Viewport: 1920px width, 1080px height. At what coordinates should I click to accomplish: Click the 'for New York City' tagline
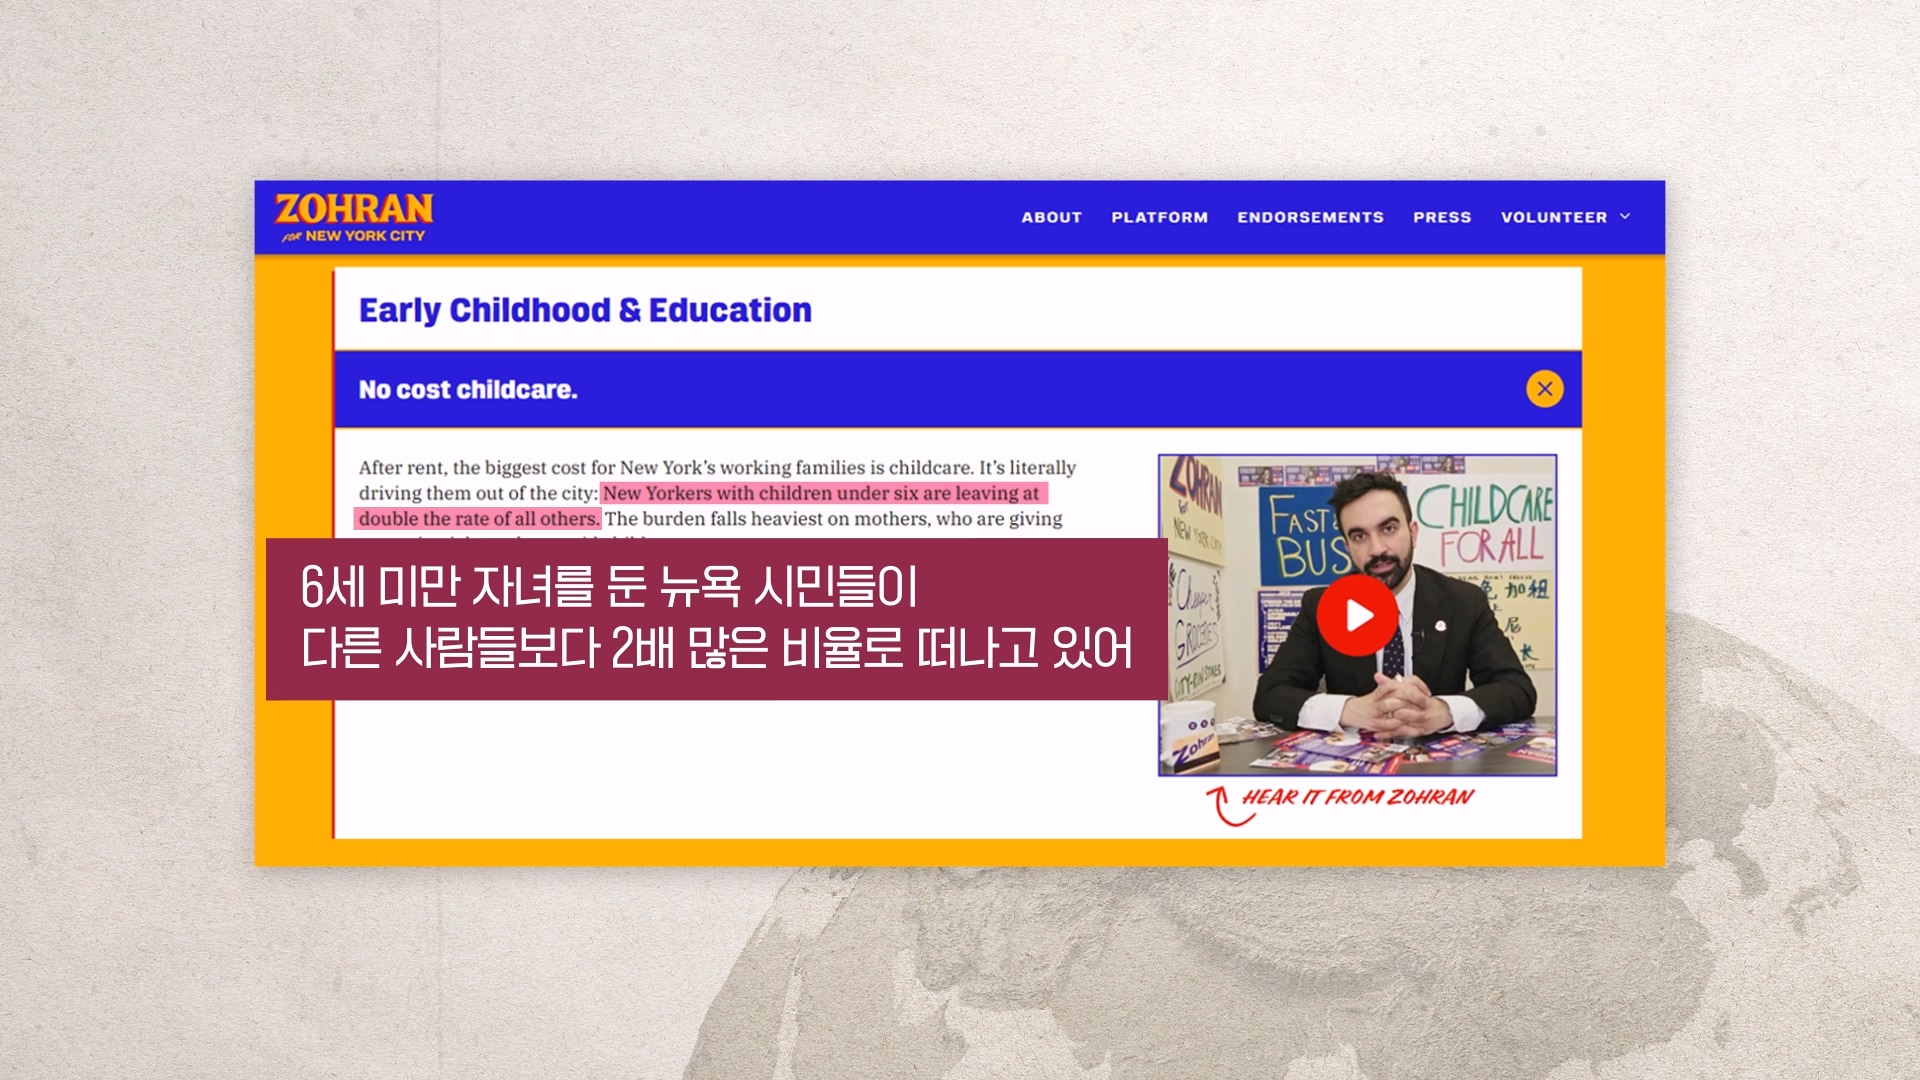point(355,236)
